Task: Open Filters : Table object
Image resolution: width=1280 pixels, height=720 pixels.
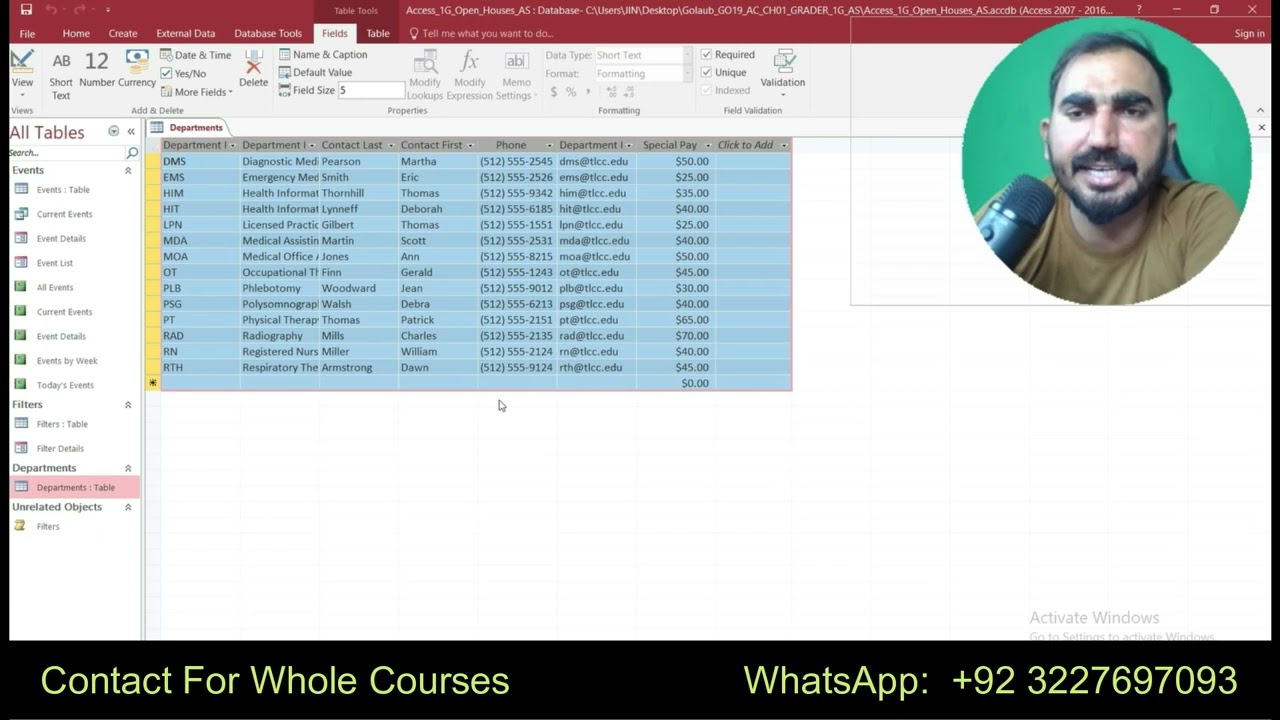Action: (x=62, y=424)
